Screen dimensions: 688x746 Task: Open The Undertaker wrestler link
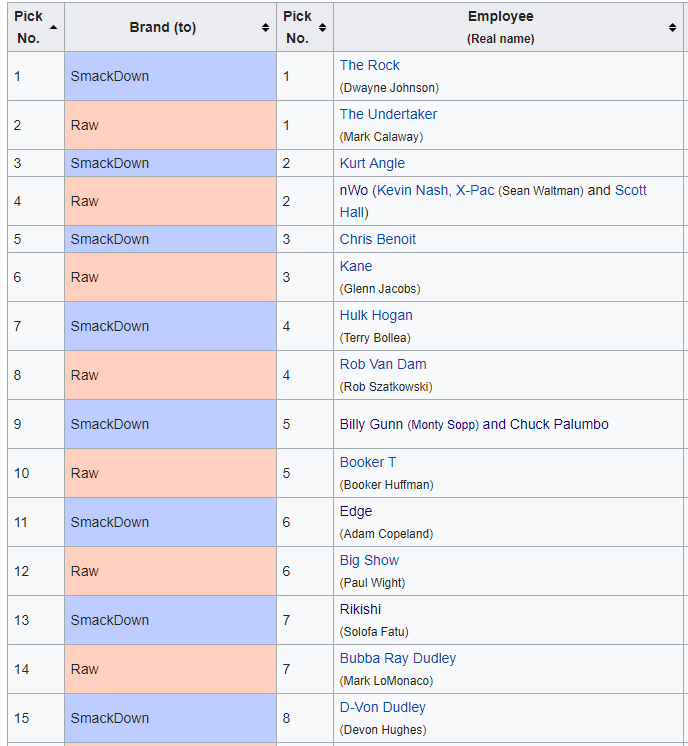pyautogui.click(x=388, y=114)
